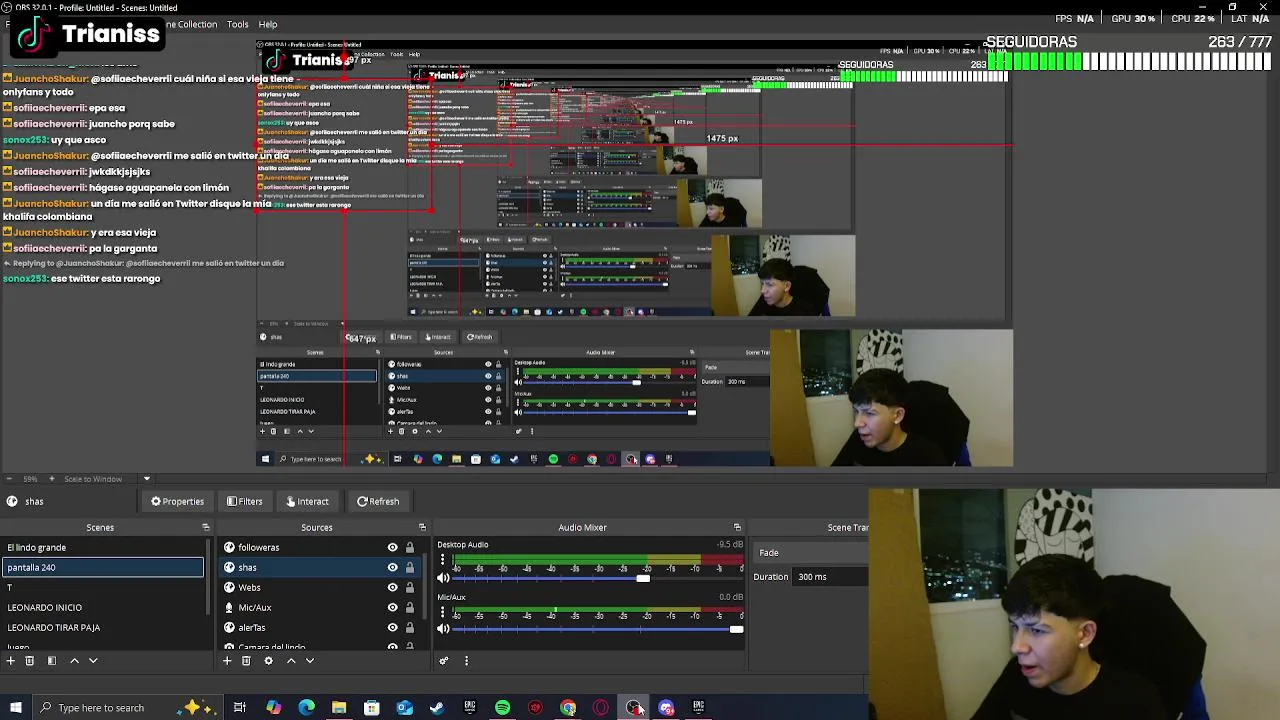Open Properties for the shas source
Screen dimensions: 1280x720
(x=177, y=501)
